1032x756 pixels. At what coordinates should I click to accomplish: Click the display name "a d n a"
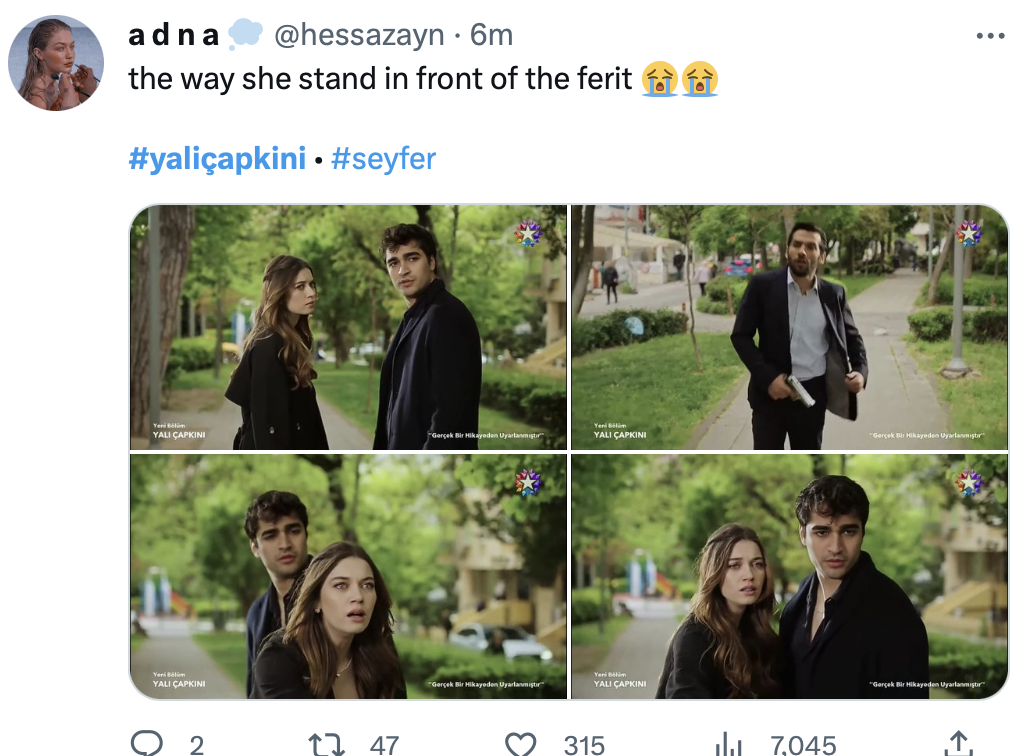point(174,35)
